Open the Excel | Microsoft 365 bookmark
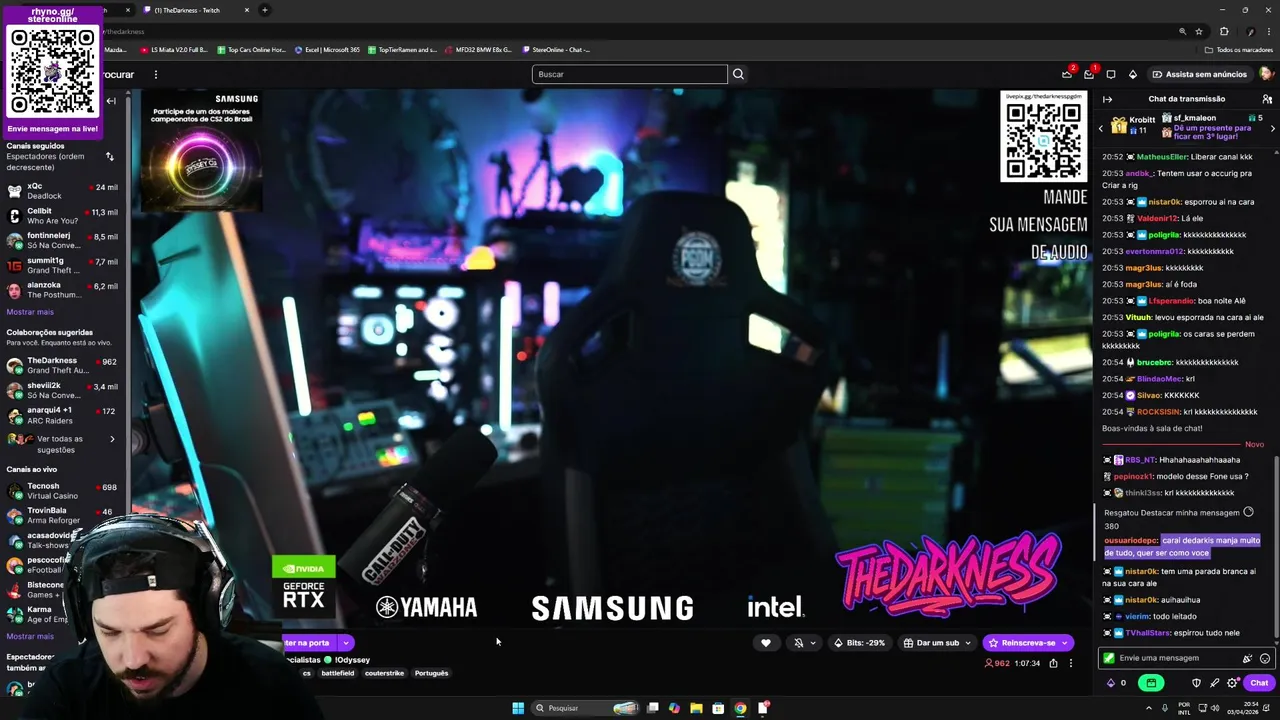 pos(327,49)
